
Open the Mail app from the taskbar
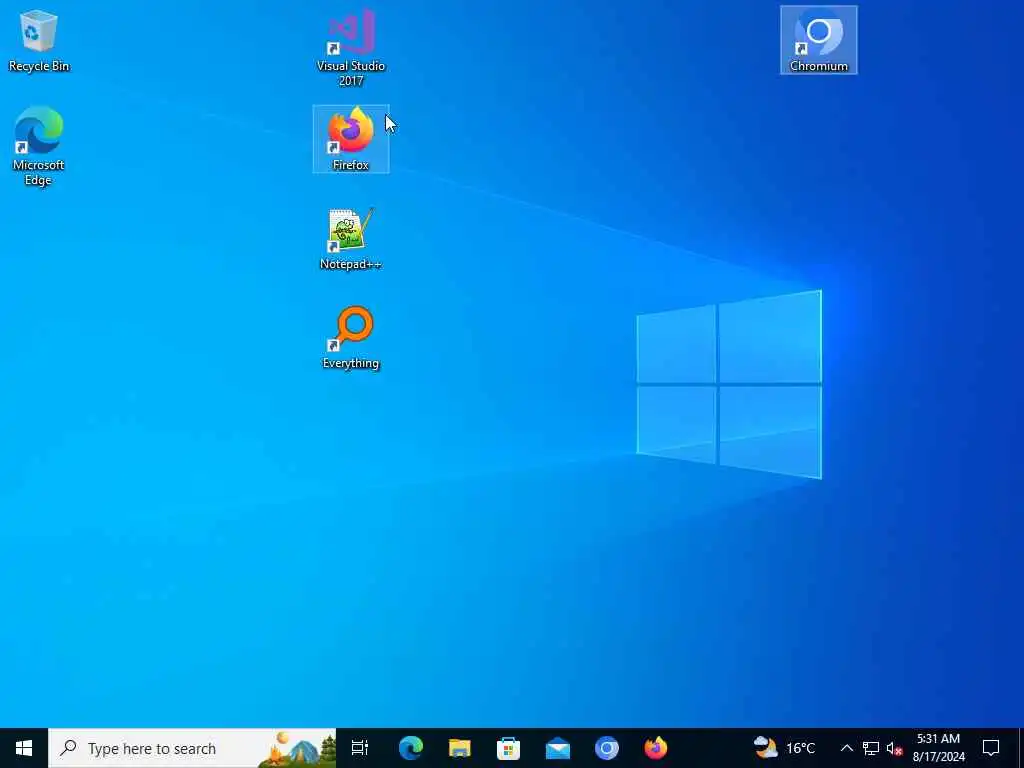558,748
